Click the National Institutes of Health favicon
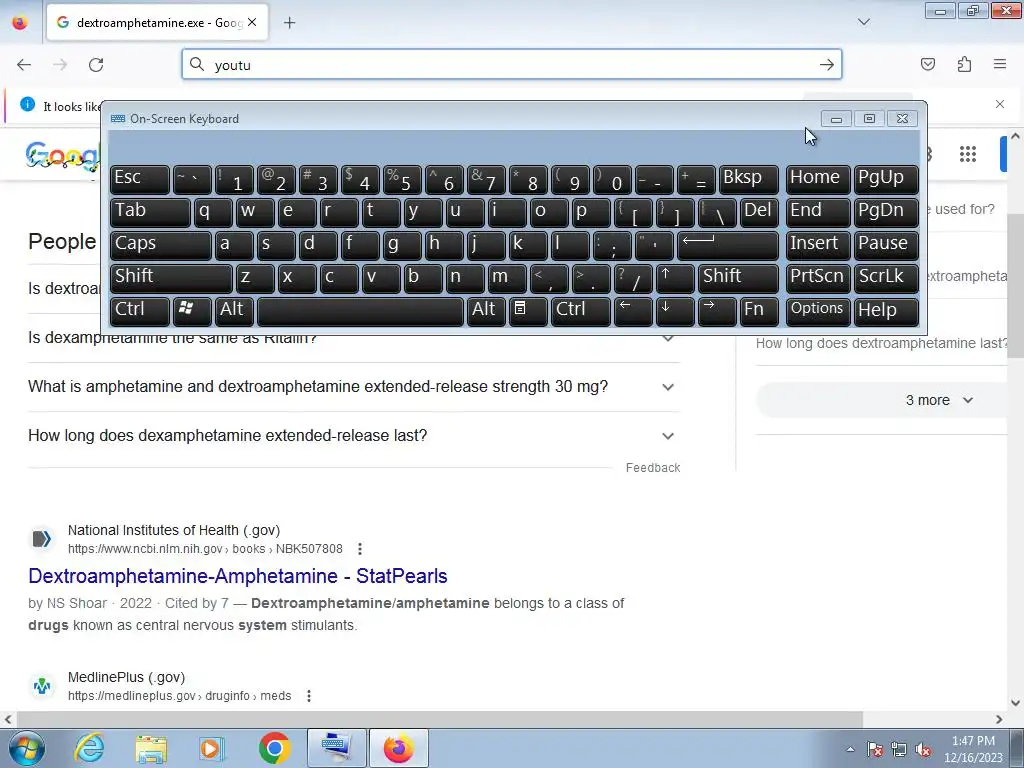 [x=42, y=539]
